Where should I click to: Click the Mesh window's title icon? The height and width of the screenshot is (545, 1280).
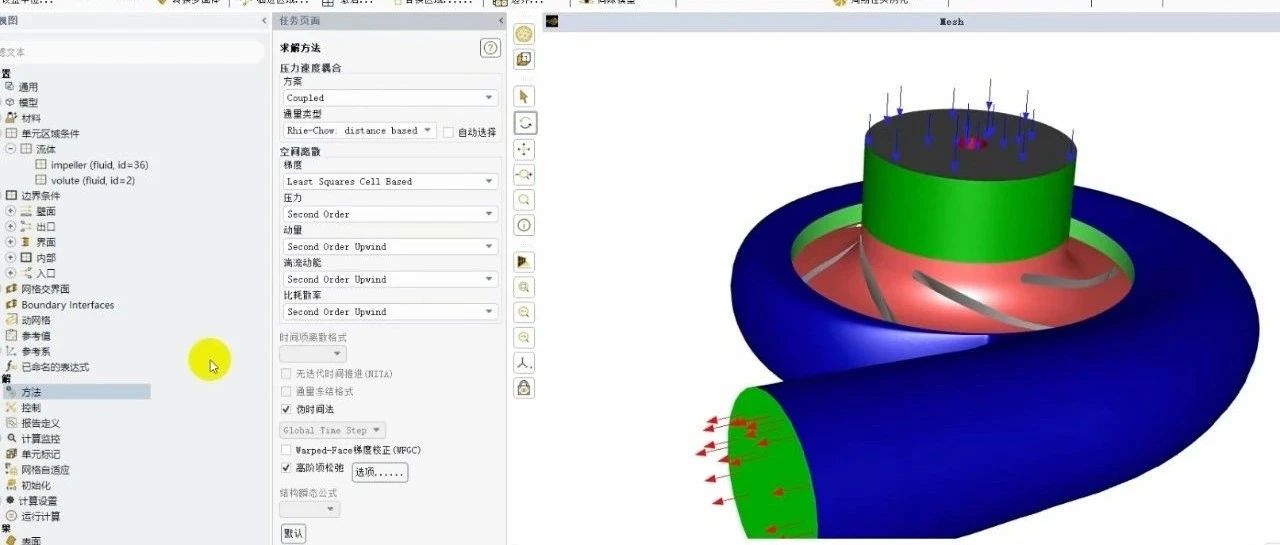552,21
